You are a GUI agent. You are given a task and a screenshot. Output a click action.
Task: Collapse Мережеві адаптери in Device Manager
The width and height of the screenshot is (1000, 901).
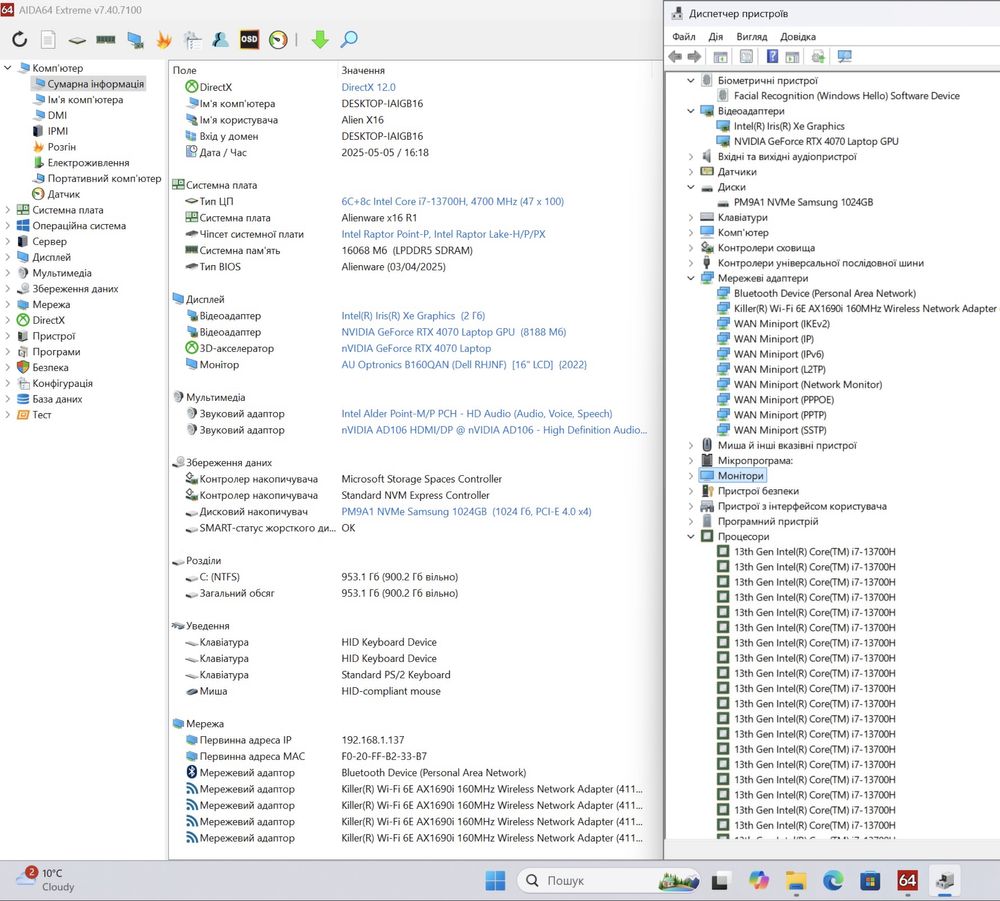(x=691, y=278)
